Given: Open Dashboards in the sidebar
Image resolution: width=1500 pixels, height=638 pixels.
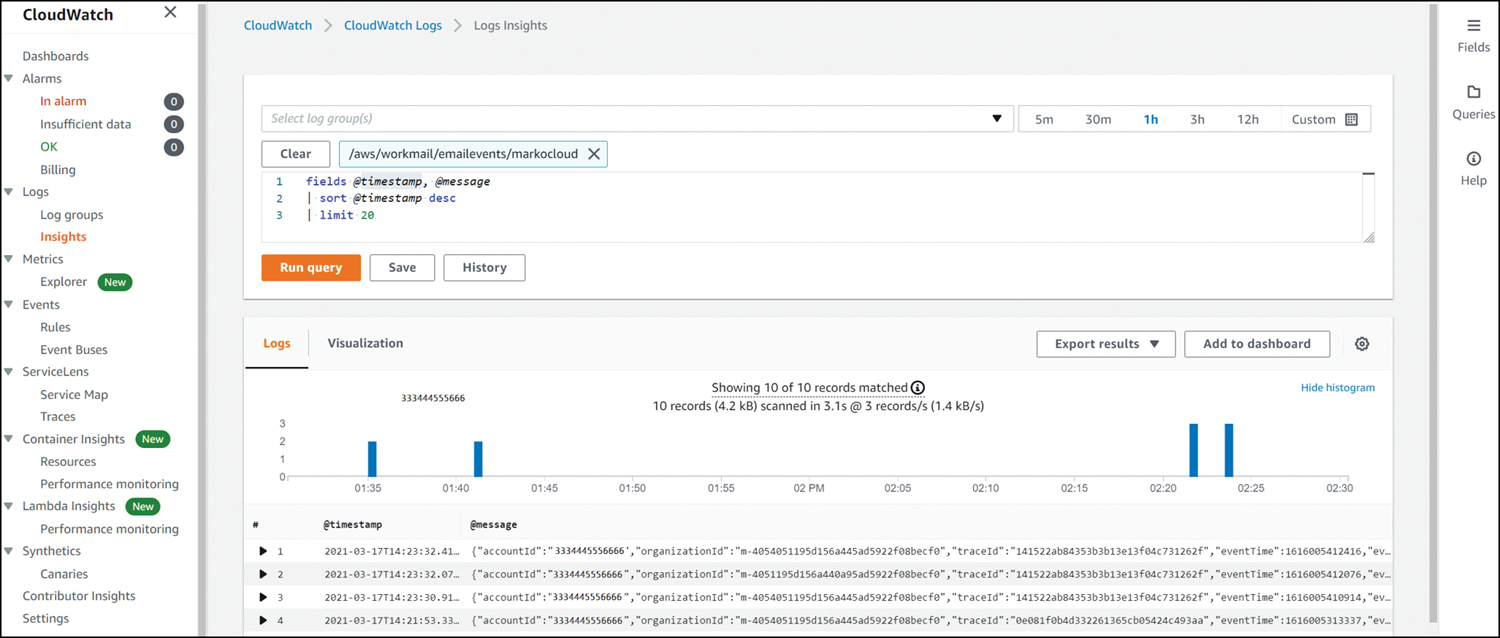Looking at the screenshot, I should (x=55, y=56).
